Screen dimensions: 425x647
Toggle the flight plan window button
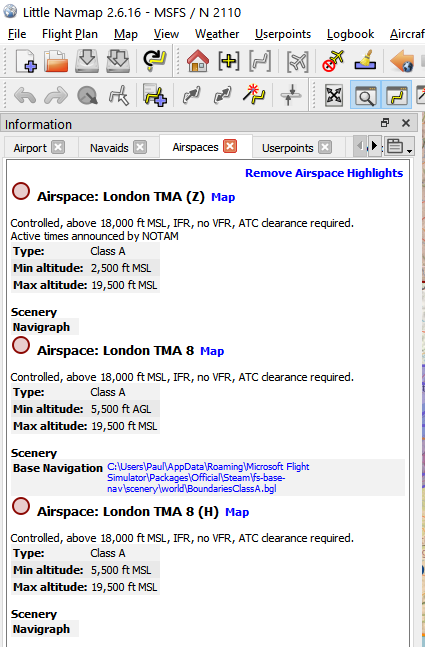pyautogui.click(x=397, y=96)
